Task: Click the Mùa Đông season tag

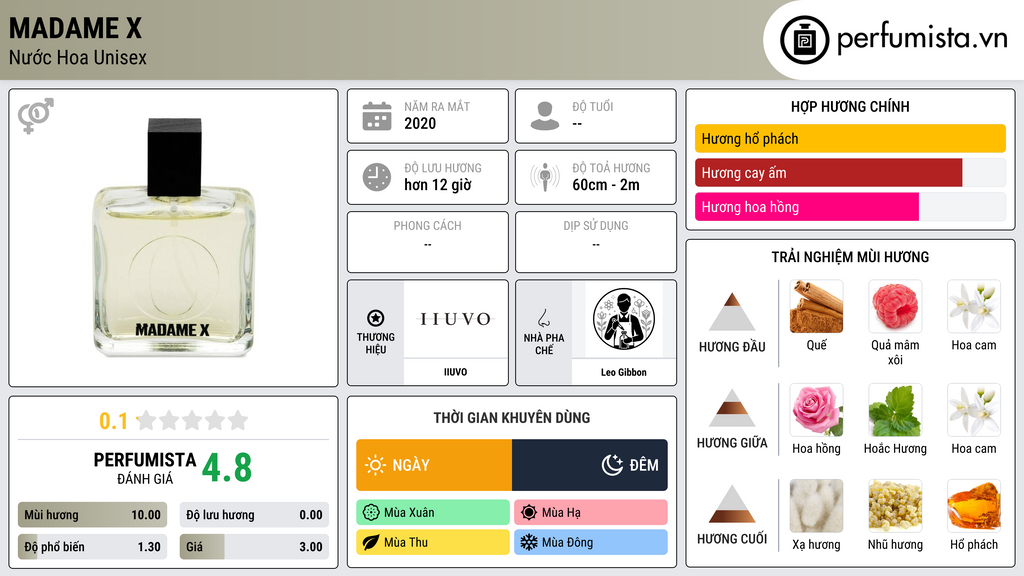Action: point(591,542)
